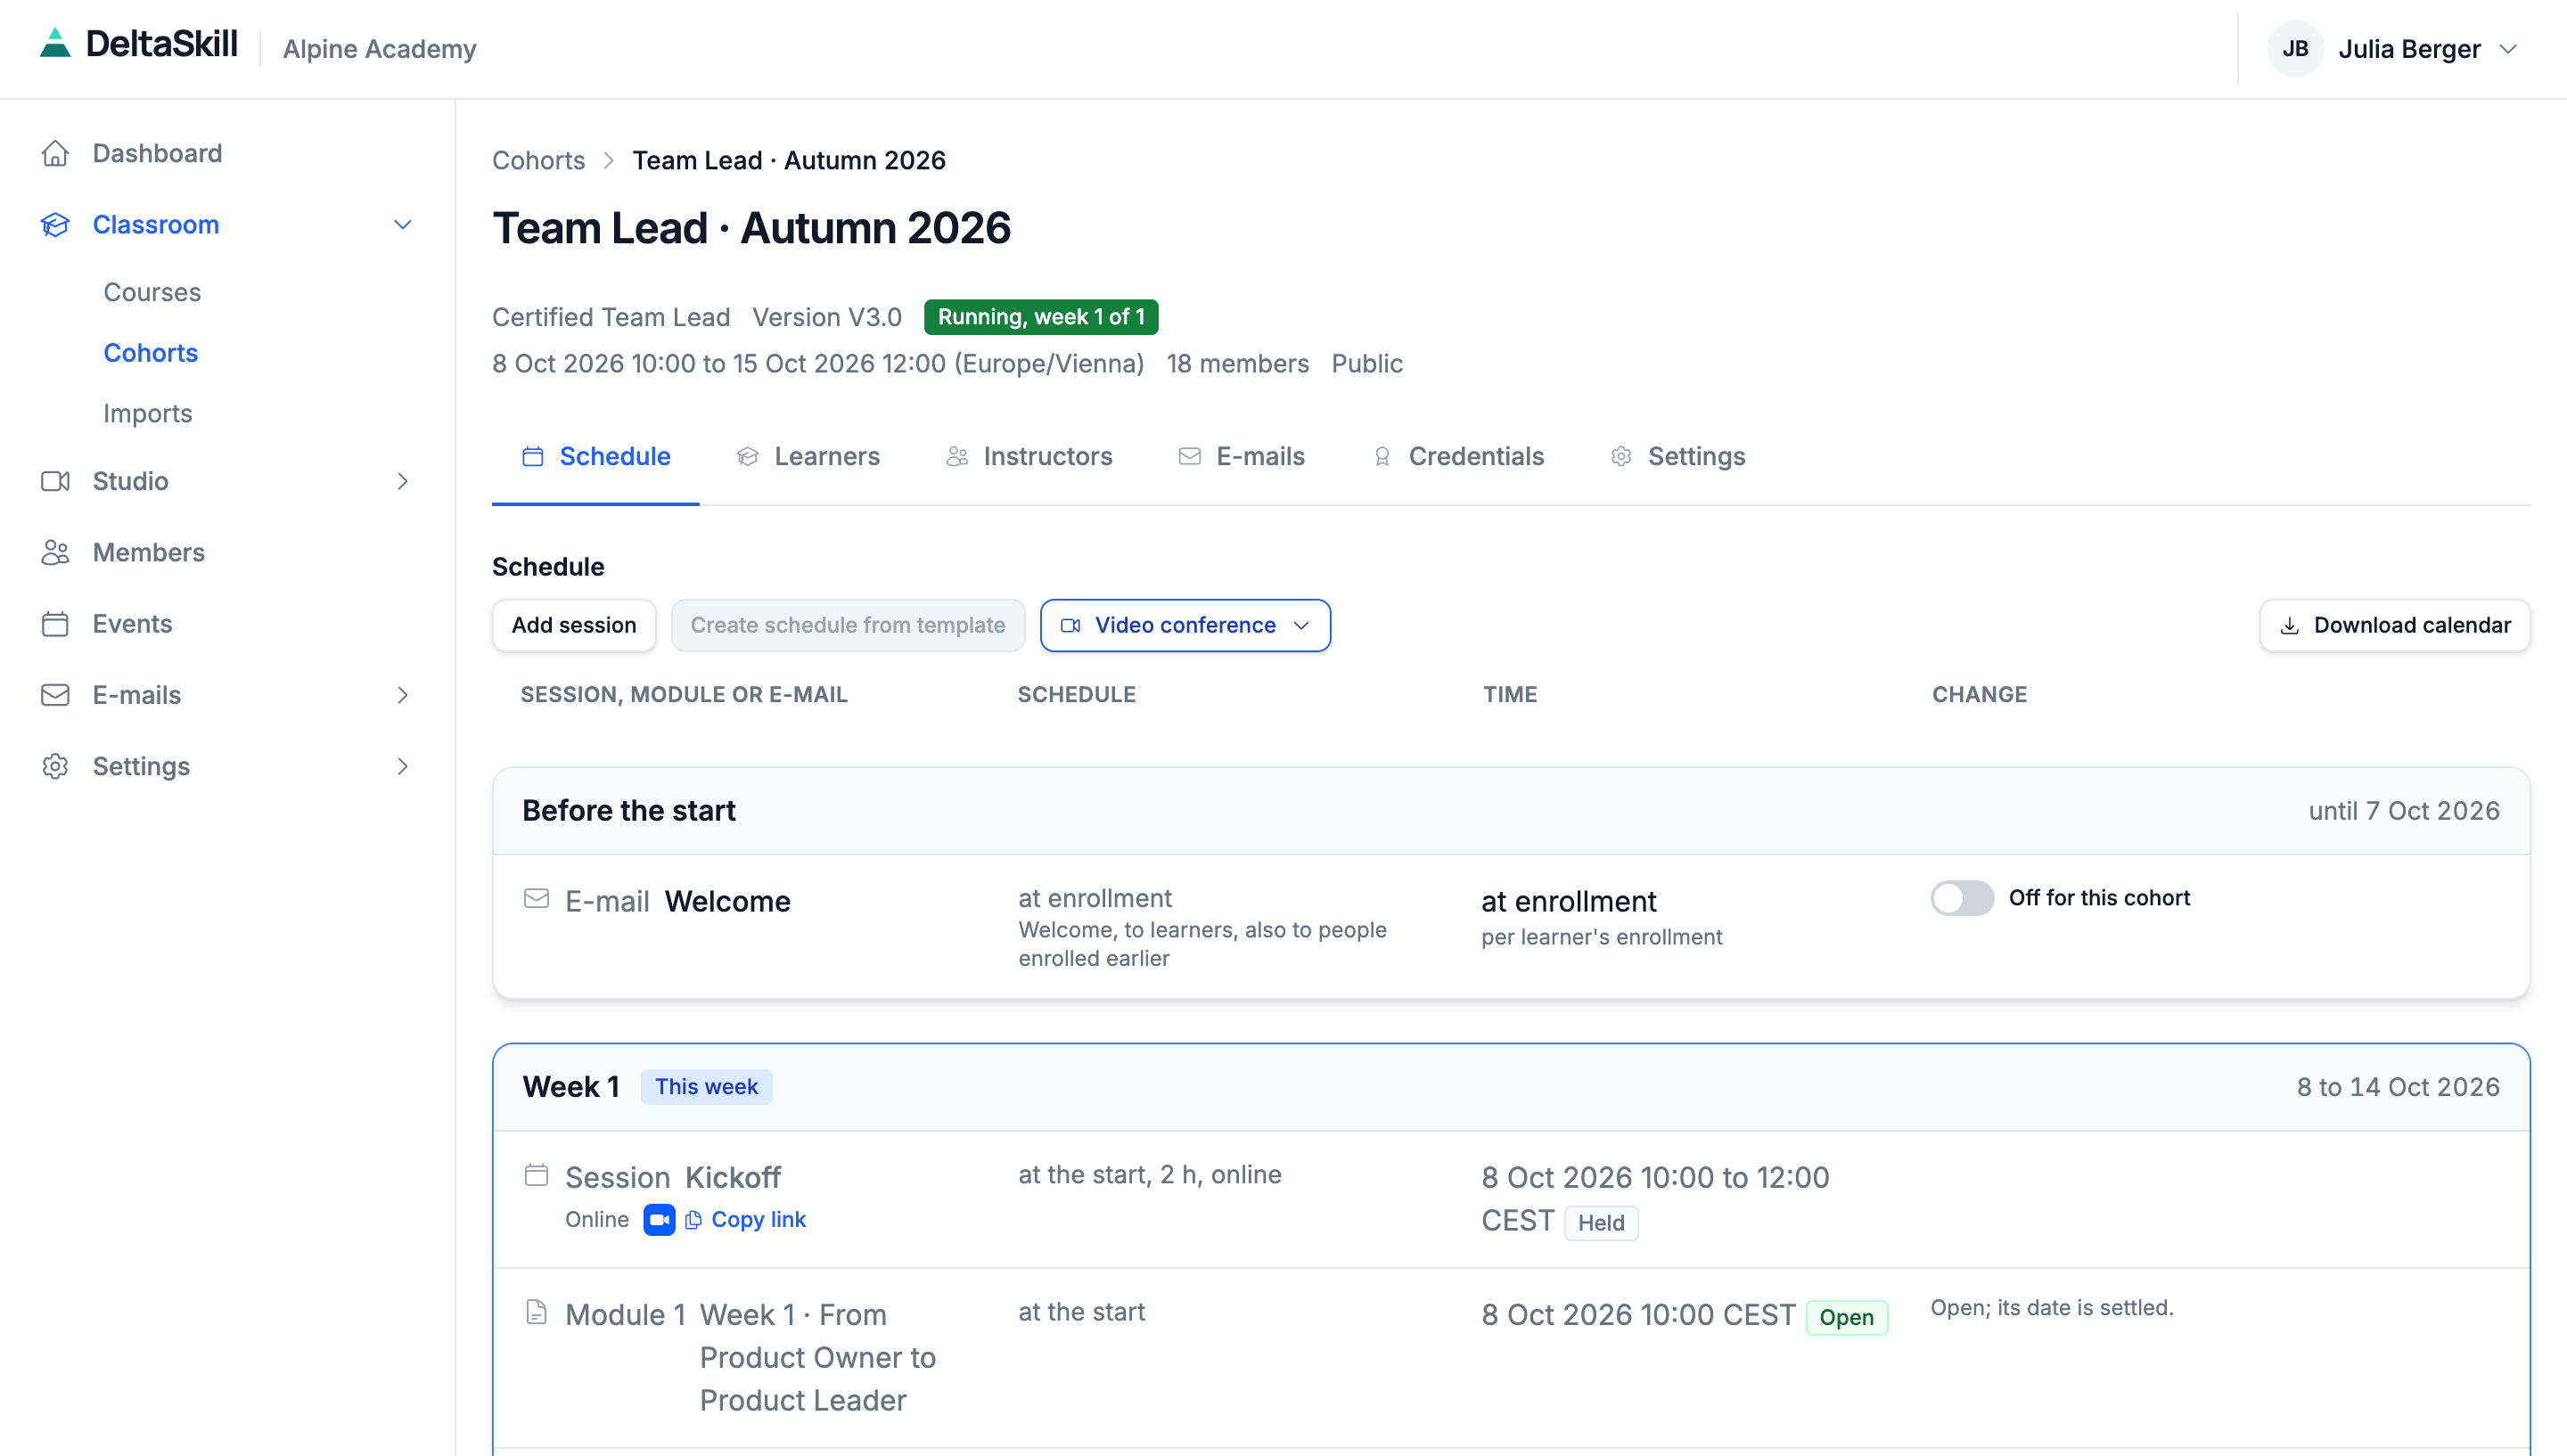
Task: Expand the sidebar Settings chevron
Action: coord(402,766)
